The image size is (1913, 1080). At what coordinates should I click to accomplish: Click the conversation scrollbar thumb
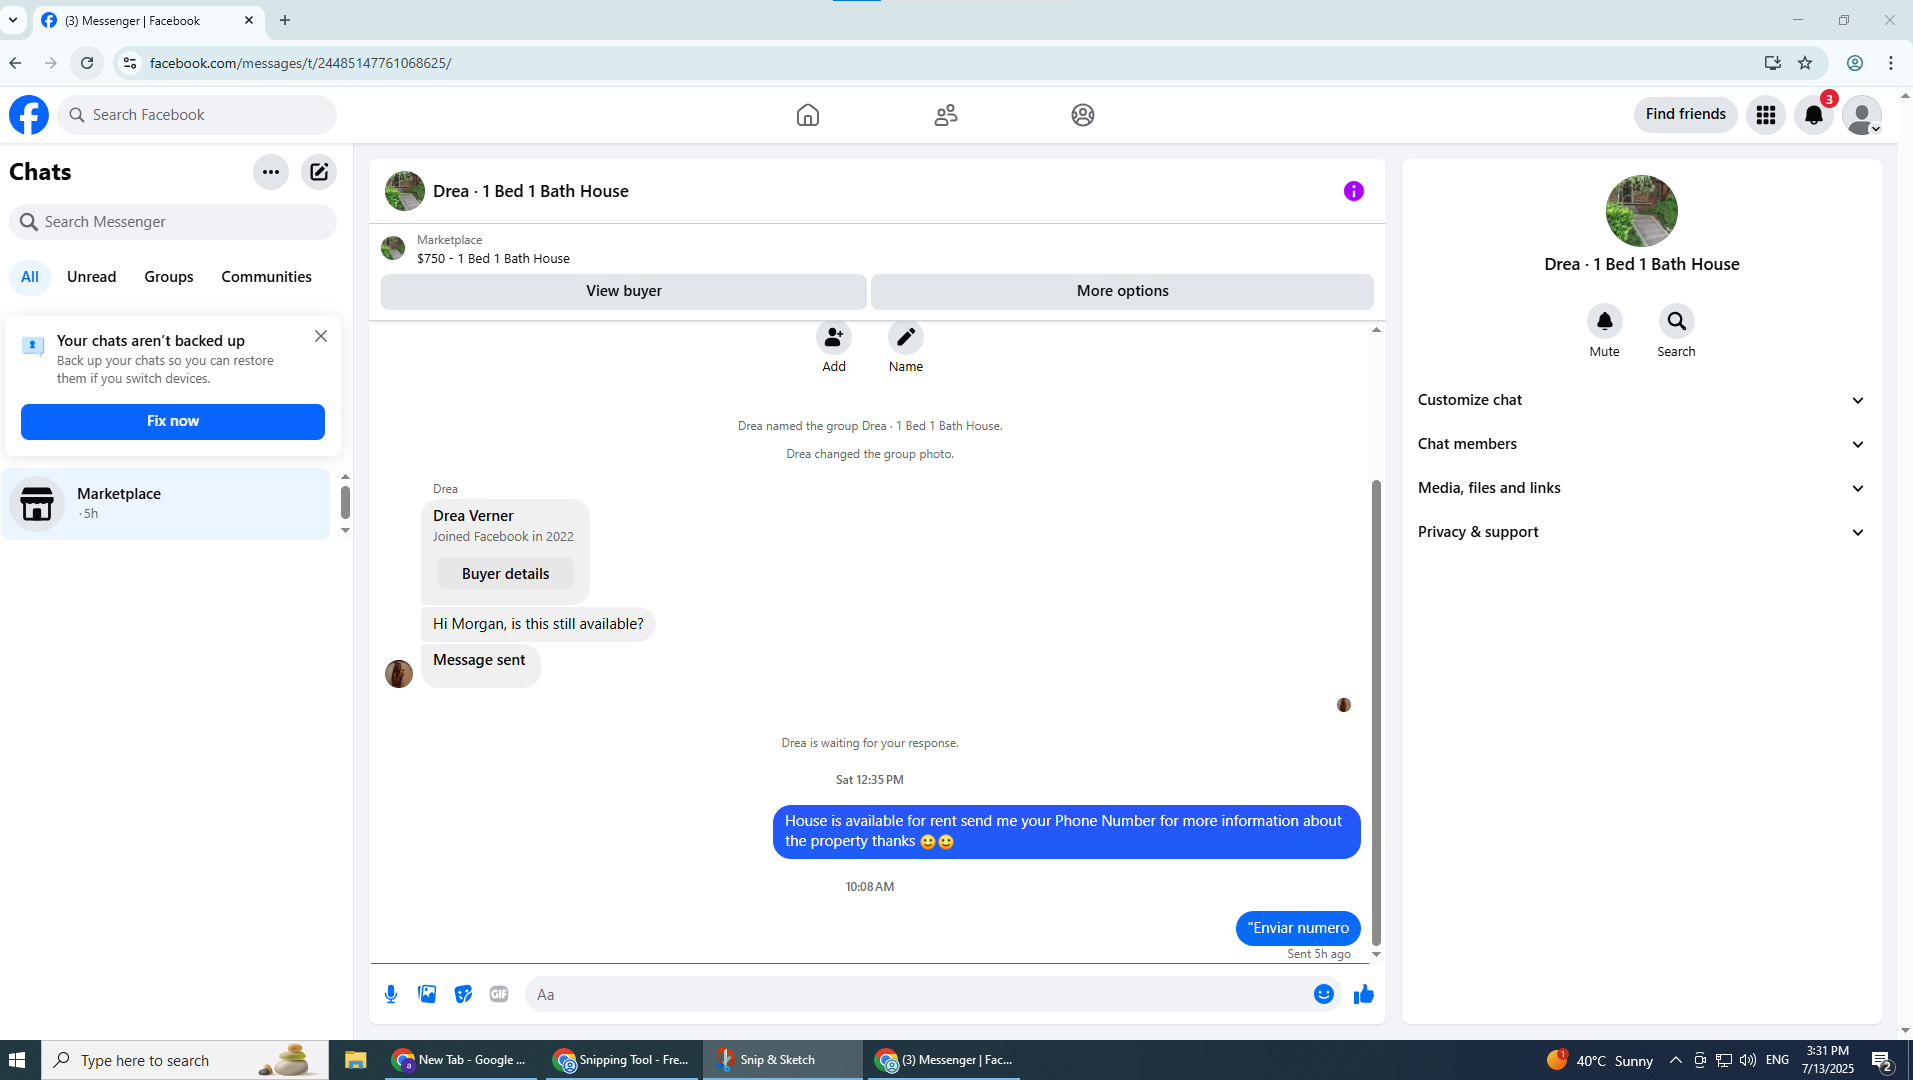click(1376, 712)
